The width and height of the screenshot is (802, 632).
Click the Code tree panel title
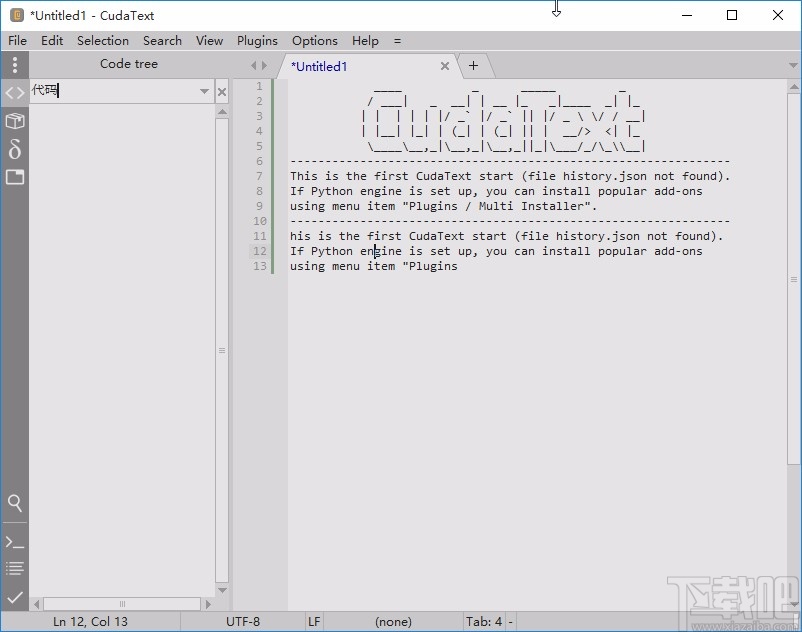coord(129,64)
